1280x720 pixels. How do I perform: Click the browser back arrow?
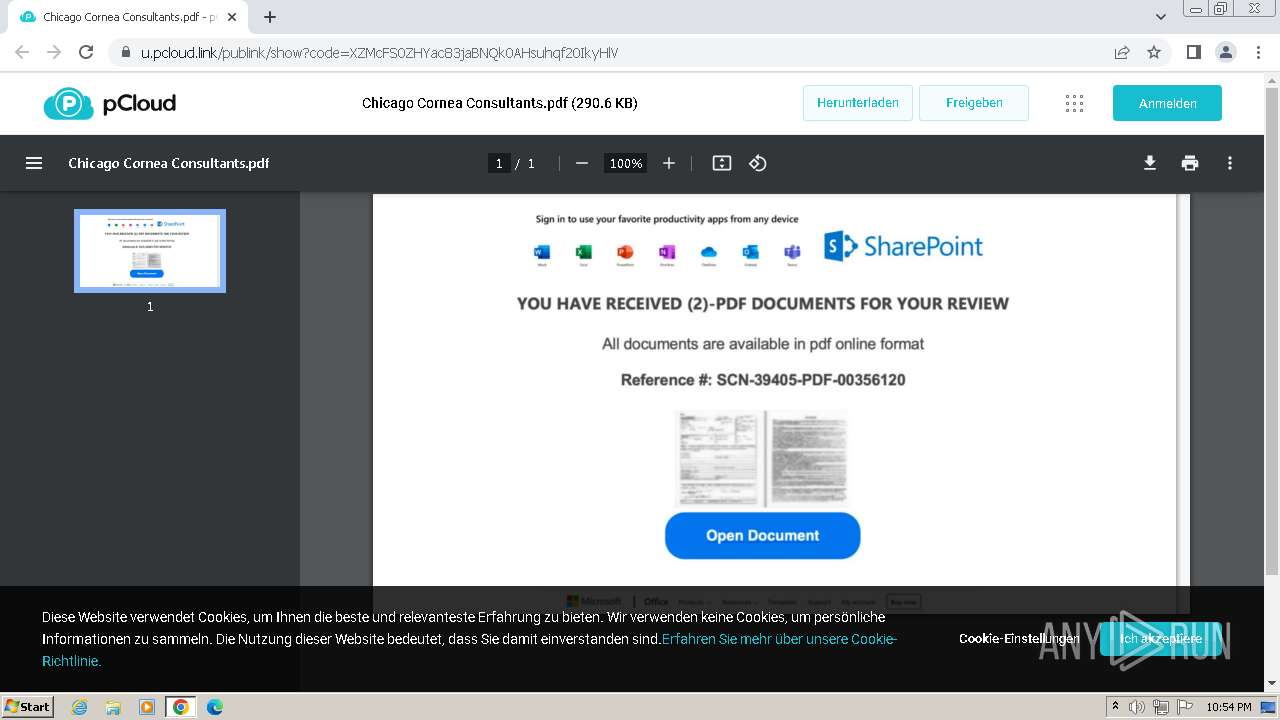click(x=22, y=52)
